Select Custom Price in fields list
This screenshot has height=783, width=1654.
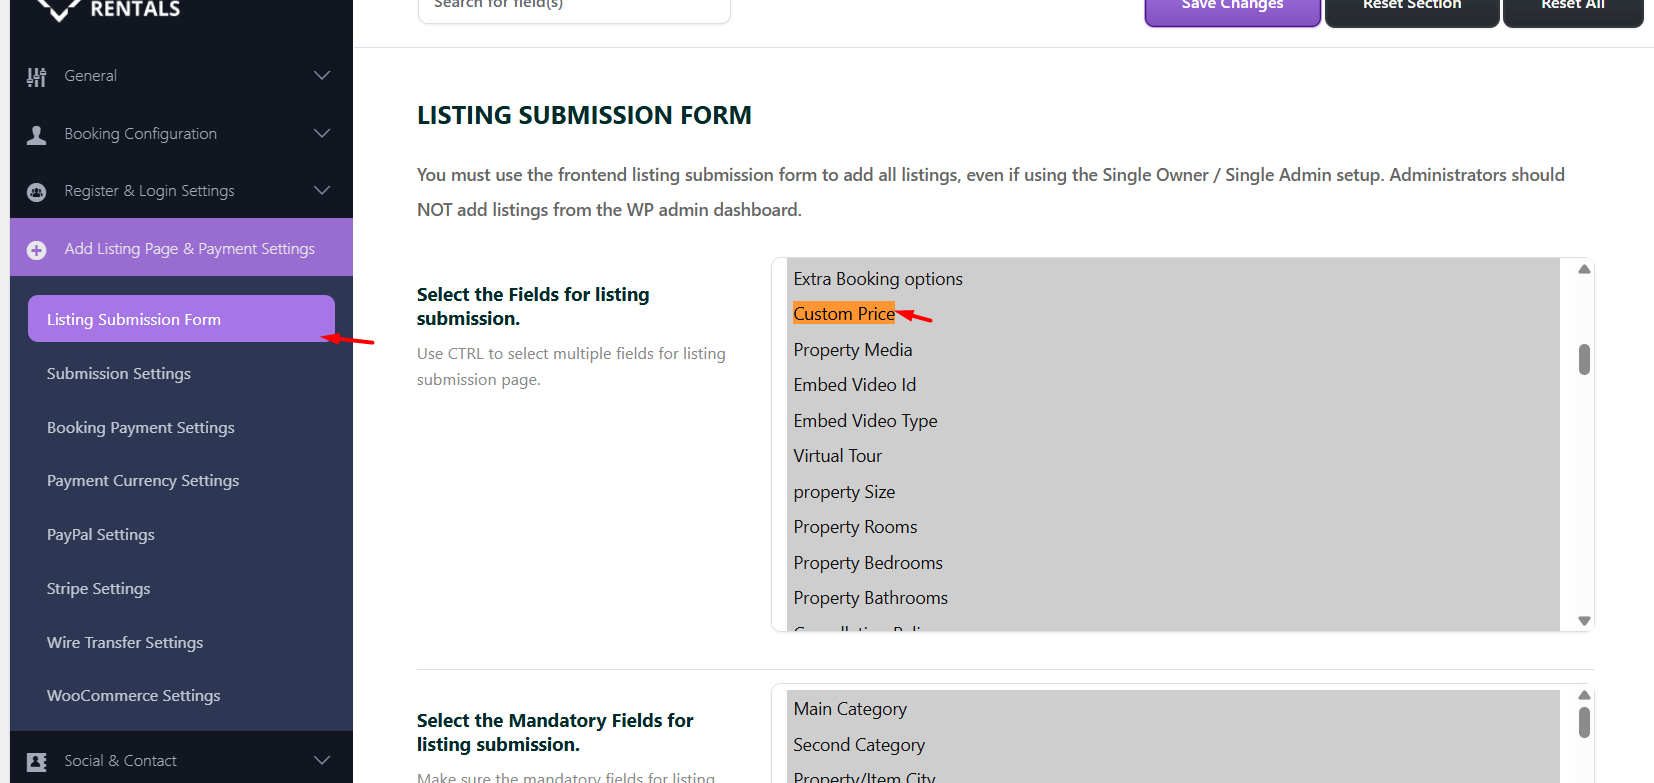(844, 314)
